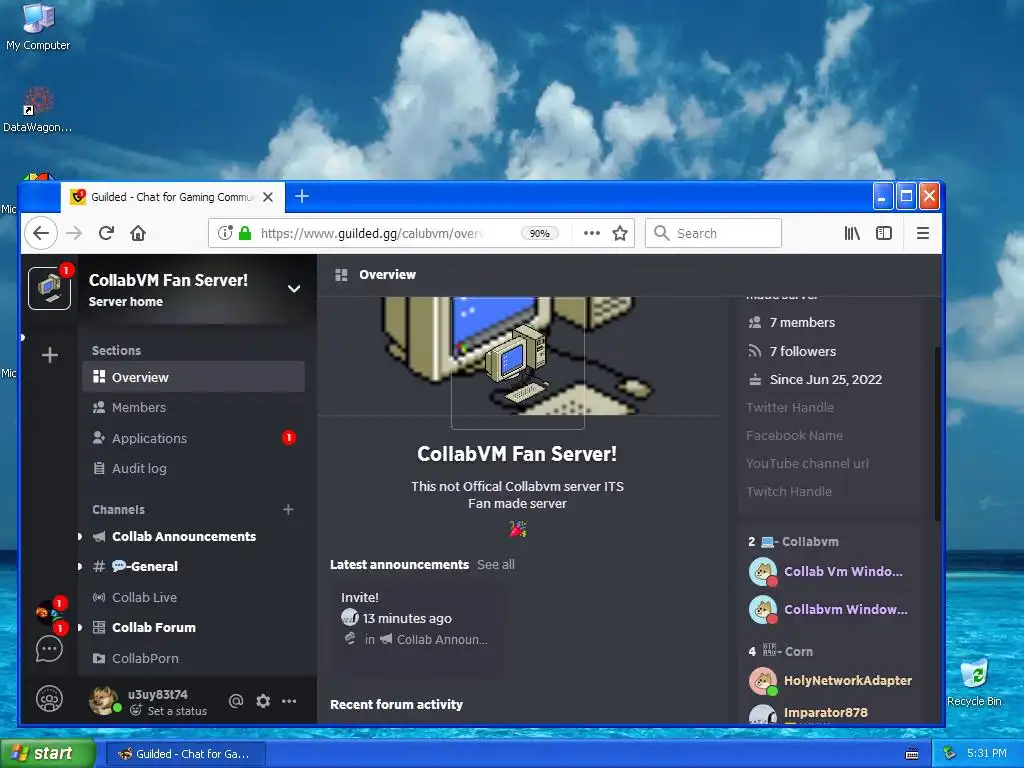The image size is (1024, 768).
Task: Click the u3uy83t74 user avatar
Action: (x=104, y=701)
